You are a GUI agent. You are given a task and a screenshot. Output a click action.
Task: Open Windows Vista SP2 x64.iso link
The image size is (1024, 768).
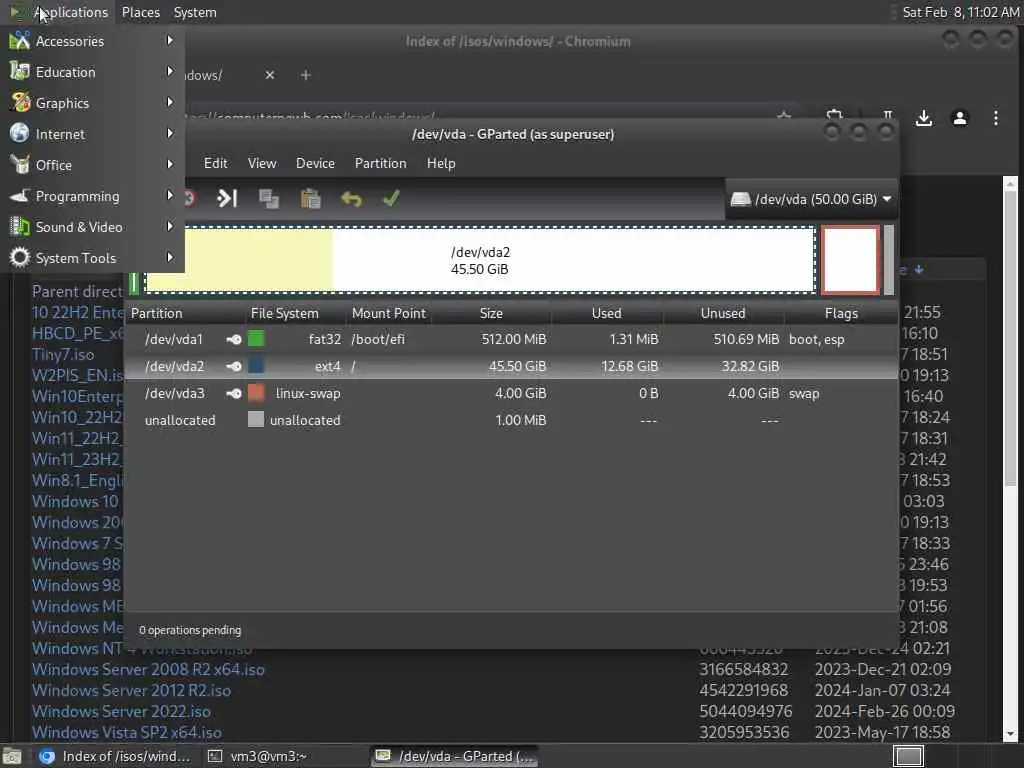click(127, 732)
